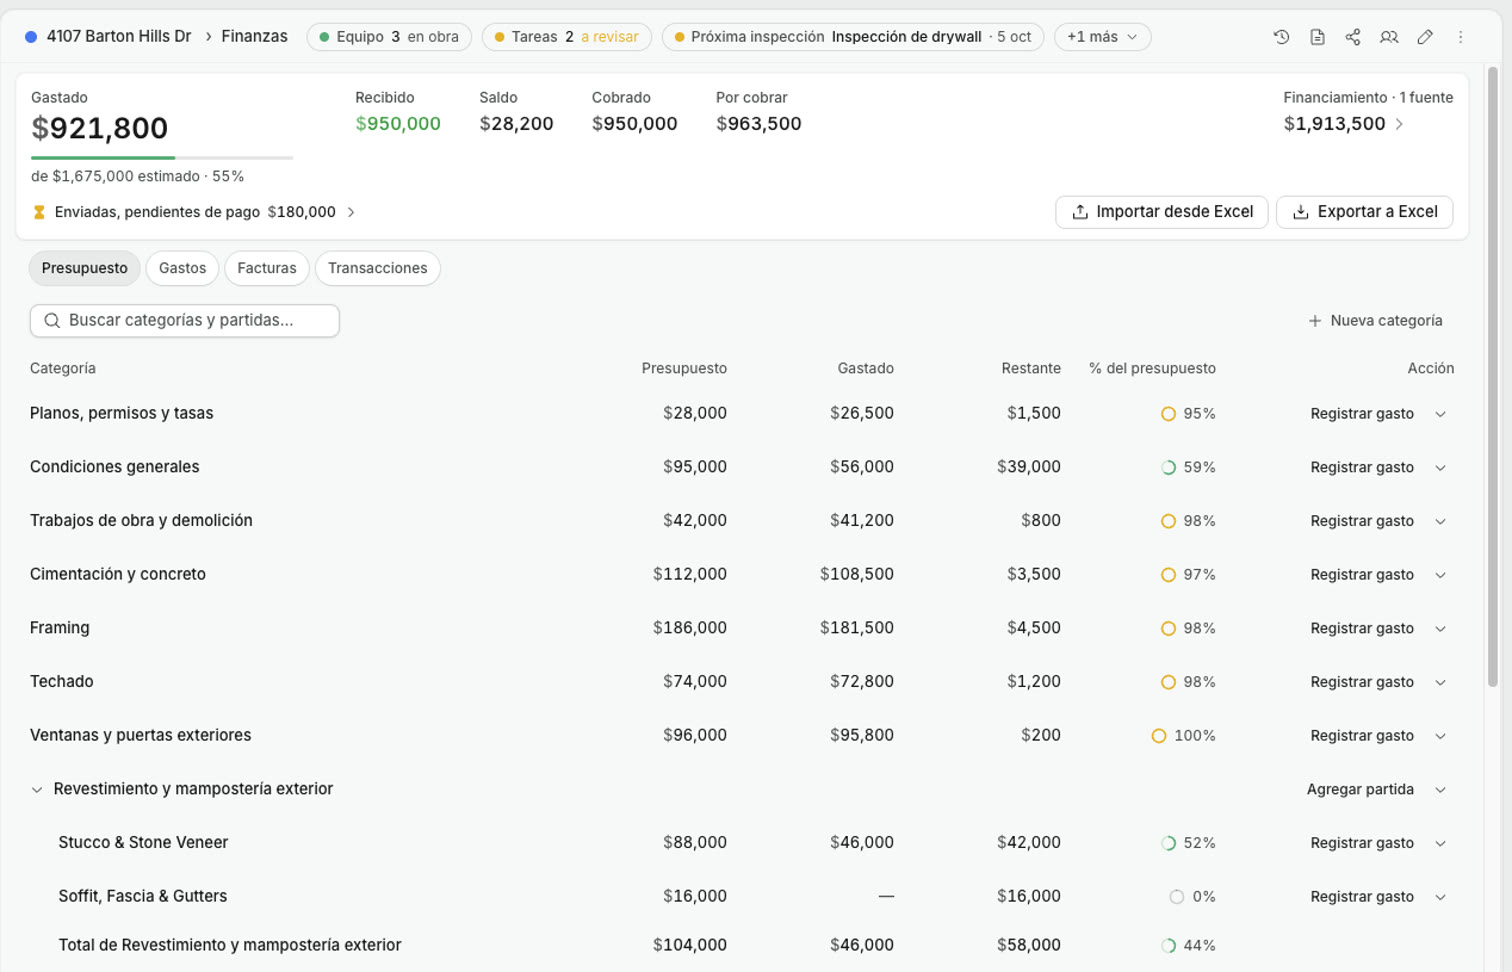Add a Nueva categoría

coord(1375,321)
